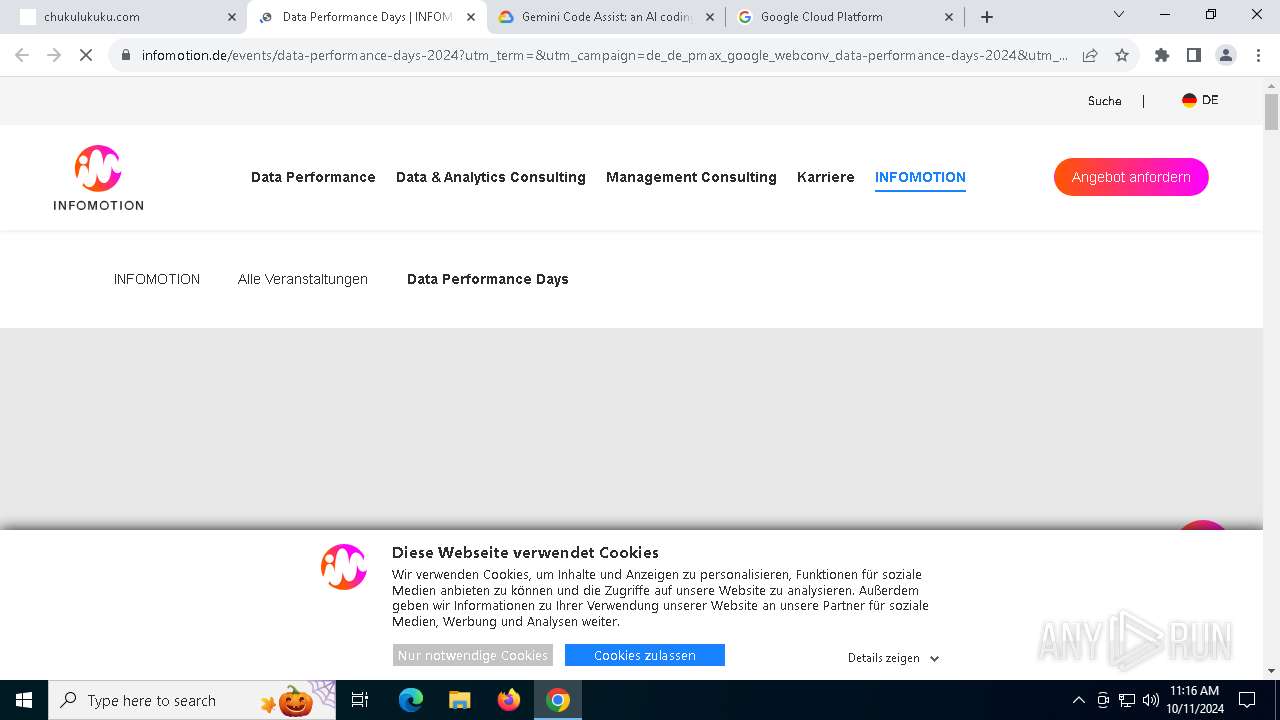Accept cookies with Cookies zulassen

click(x=645, y=655)
